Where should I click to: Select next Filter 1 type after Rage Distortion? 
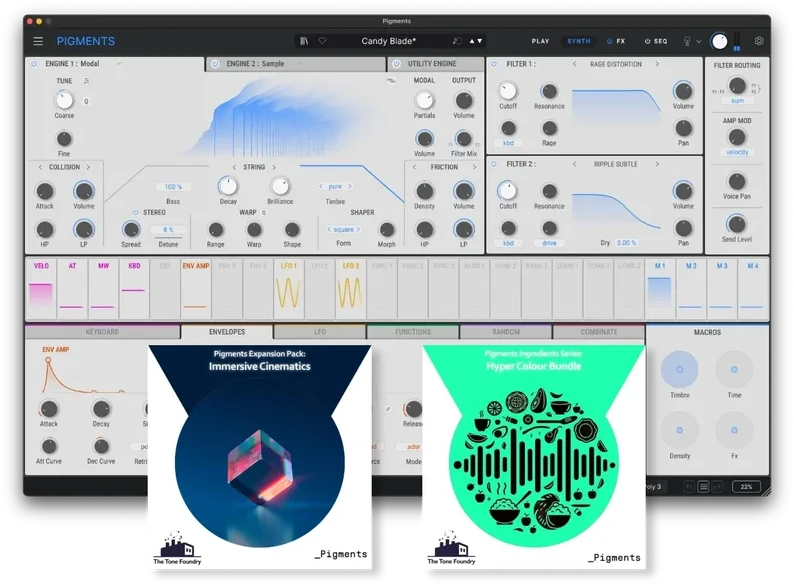[x=657, y=64]
